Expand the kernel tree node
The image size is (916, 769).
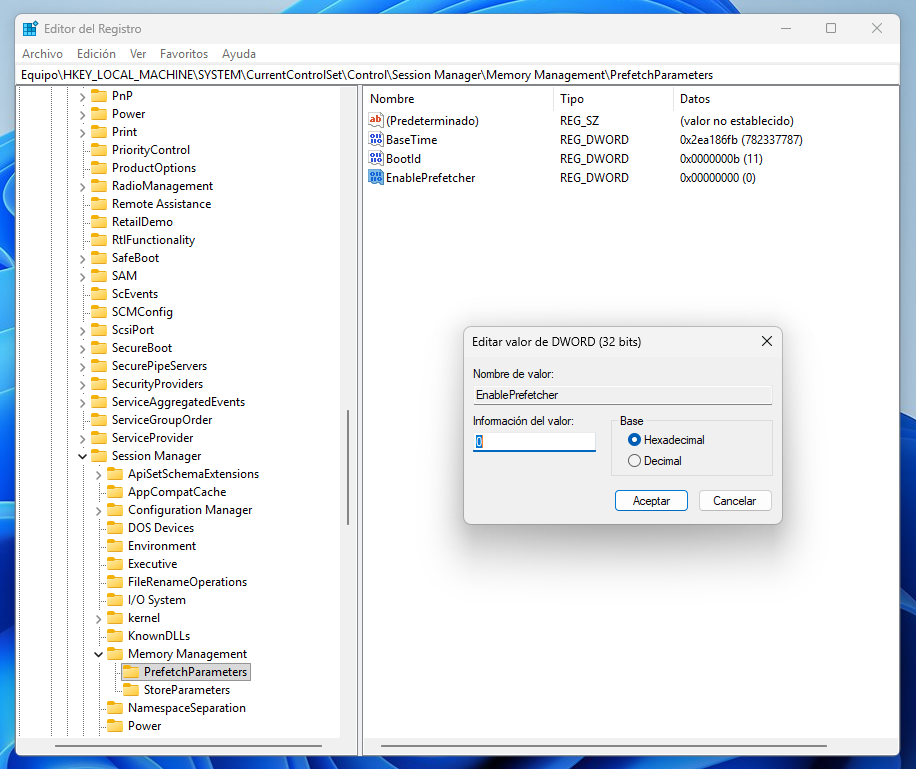pyautogui.click(x=98, y=619)
